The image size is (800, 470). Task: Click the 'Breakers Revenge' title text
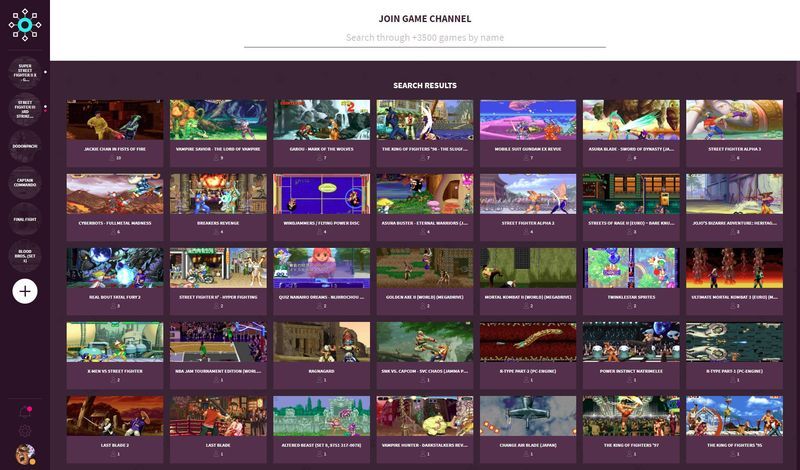coord(218,223)
